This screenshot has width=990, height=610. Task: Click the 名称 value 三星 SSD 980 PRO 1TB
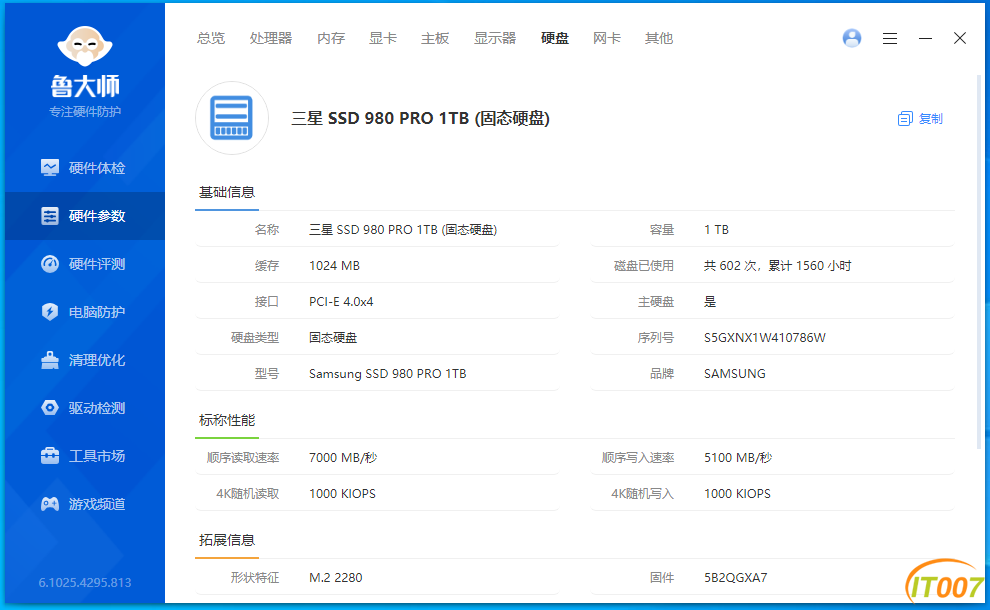(x=403, y=230)
